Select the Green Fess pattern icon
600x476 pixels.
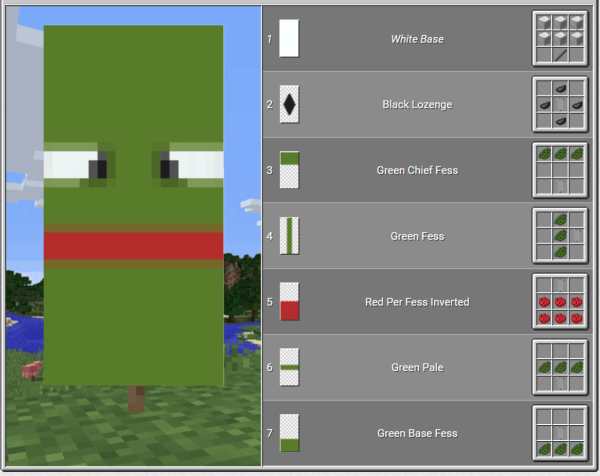click(289, 236)
